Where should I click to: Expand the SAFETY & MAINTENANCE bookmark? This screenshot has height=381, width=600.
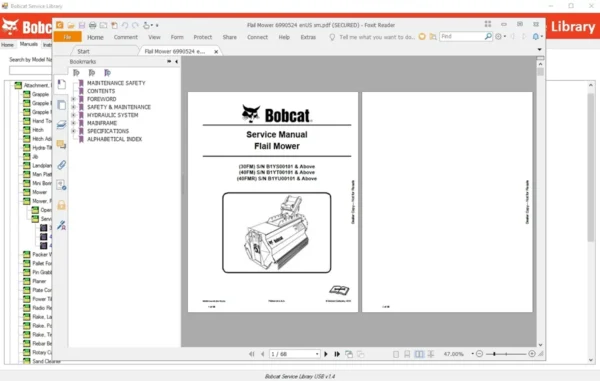point(73,107)
